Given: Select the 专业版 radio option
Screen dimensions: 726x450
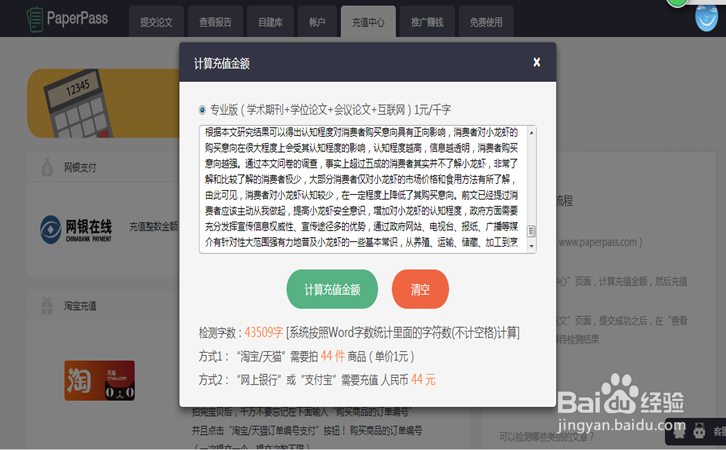Looking at the screenshot, I should coord(202,110).
